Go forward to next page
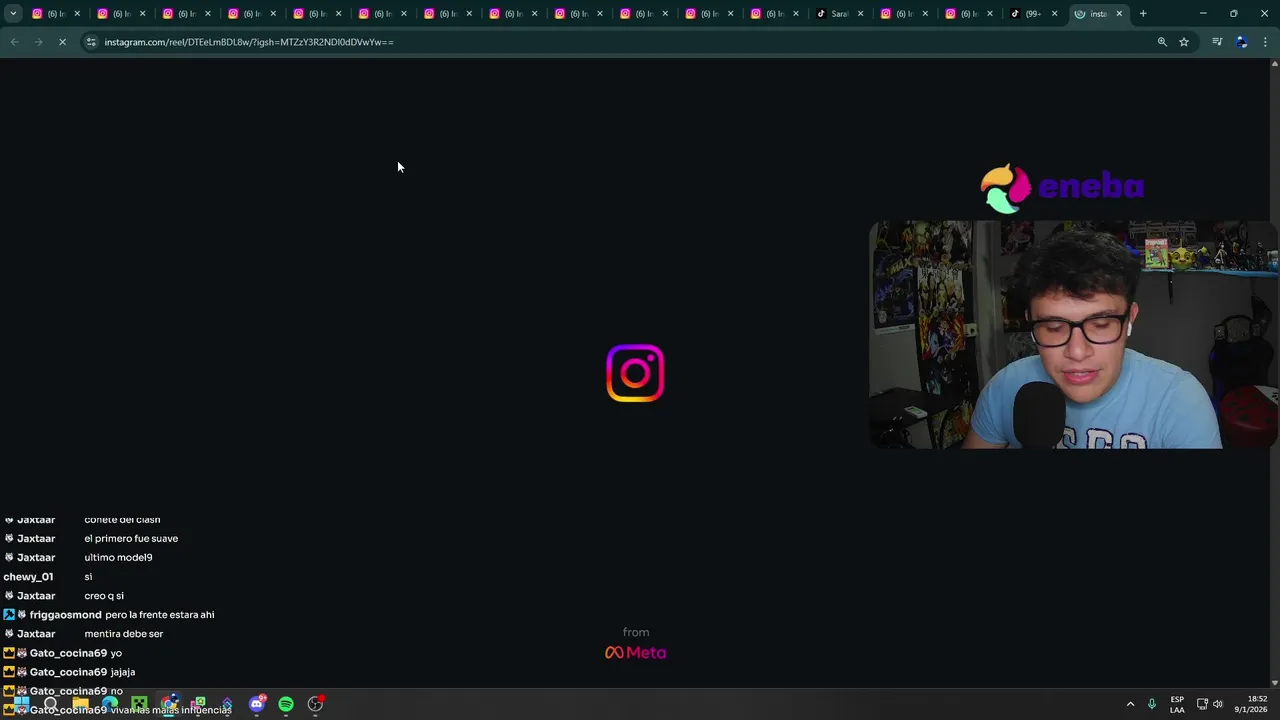 point(38,42)
